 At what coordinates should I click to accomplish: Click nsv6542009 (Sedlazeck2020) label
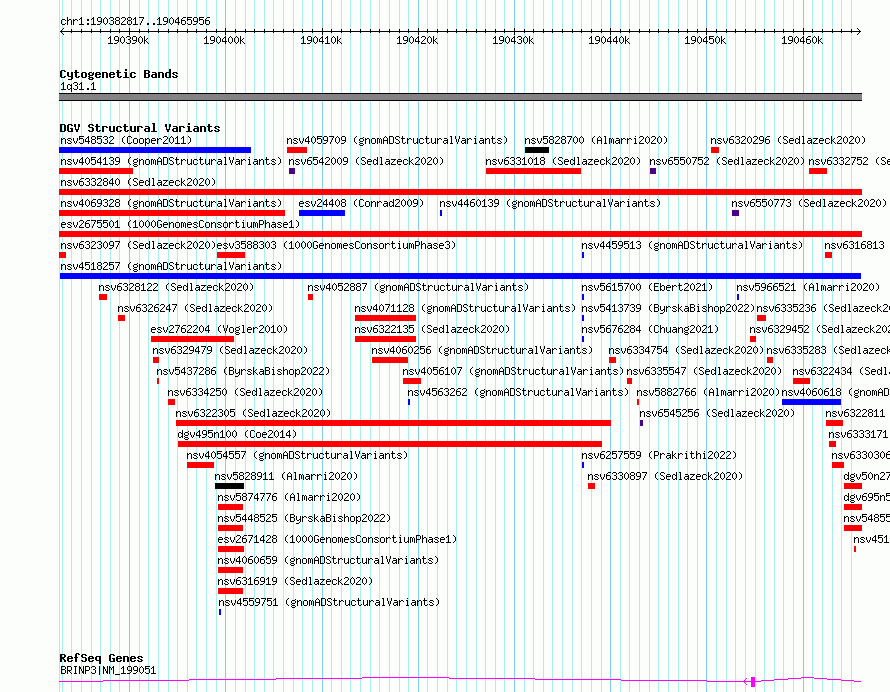(x=366, y=161)
